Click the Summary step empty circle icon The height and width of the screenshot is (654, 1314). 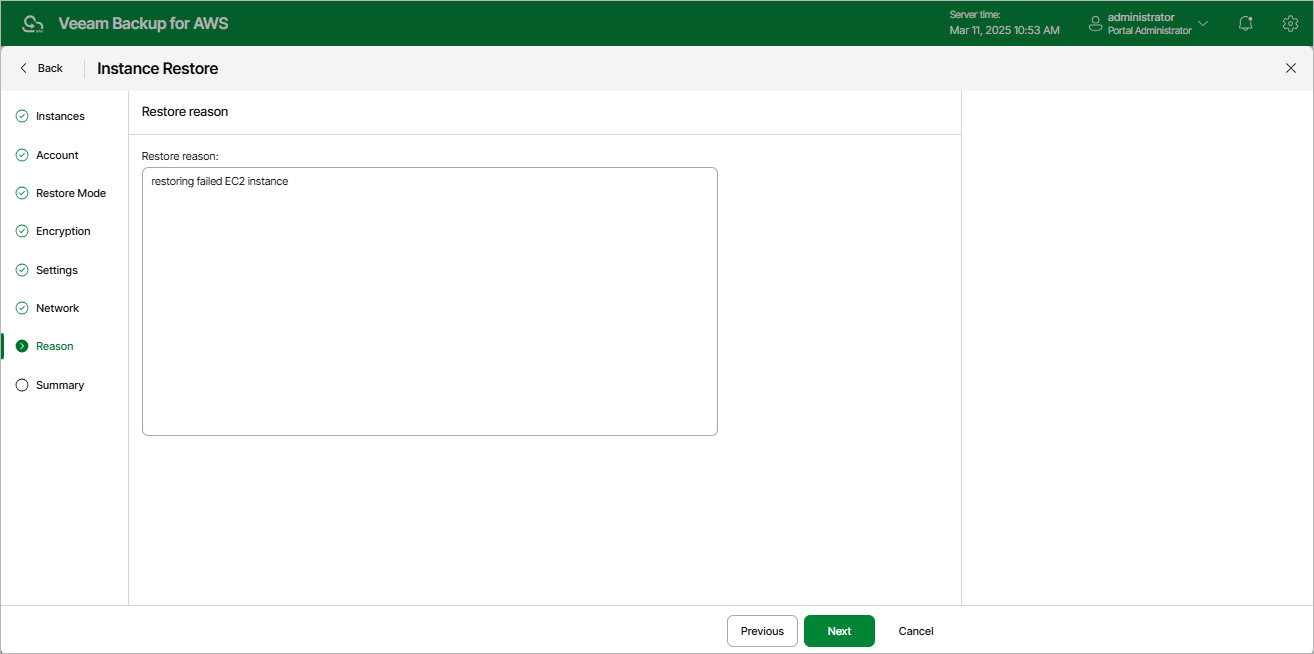click(22, 385)
